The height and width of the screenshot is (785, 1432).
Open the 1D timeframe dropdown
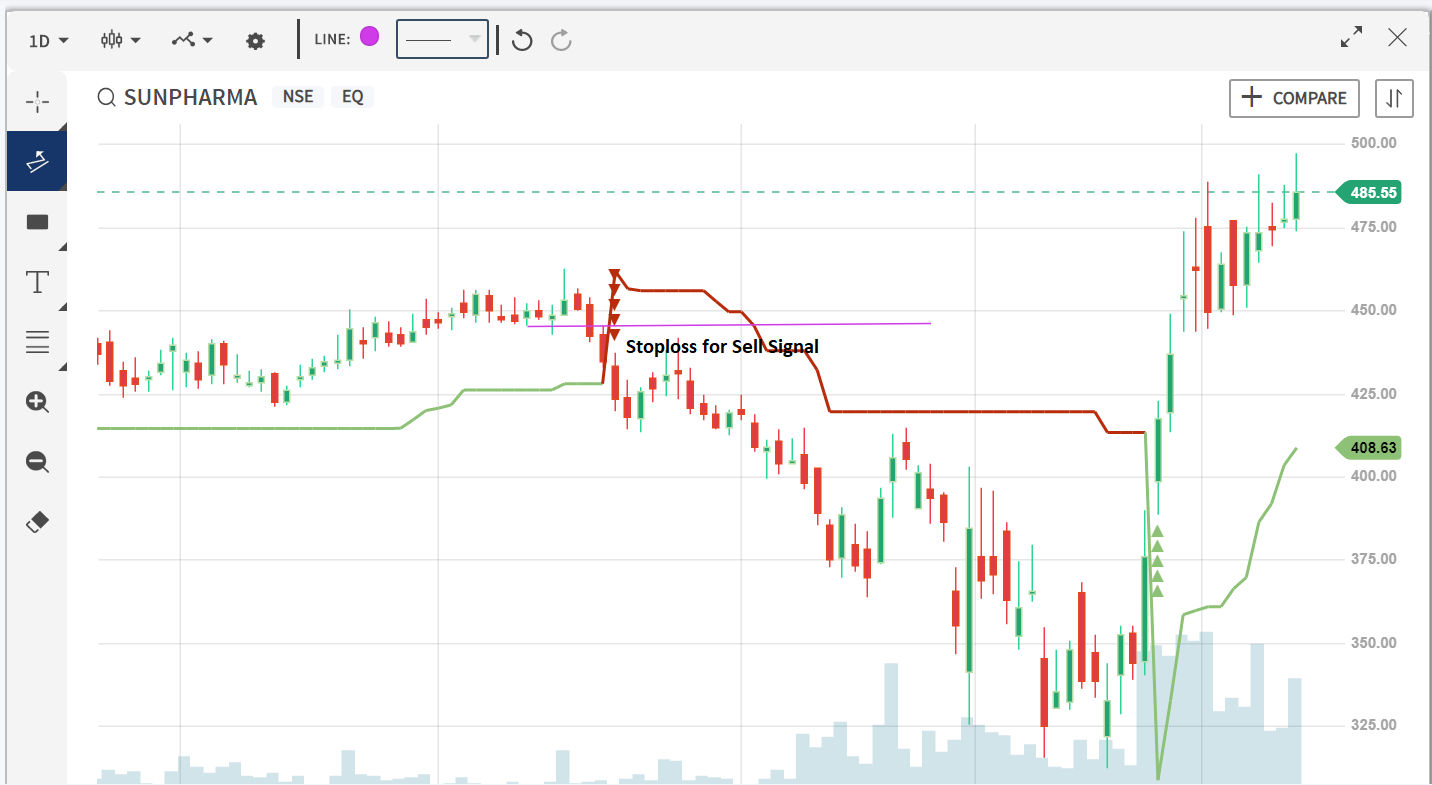48,40
